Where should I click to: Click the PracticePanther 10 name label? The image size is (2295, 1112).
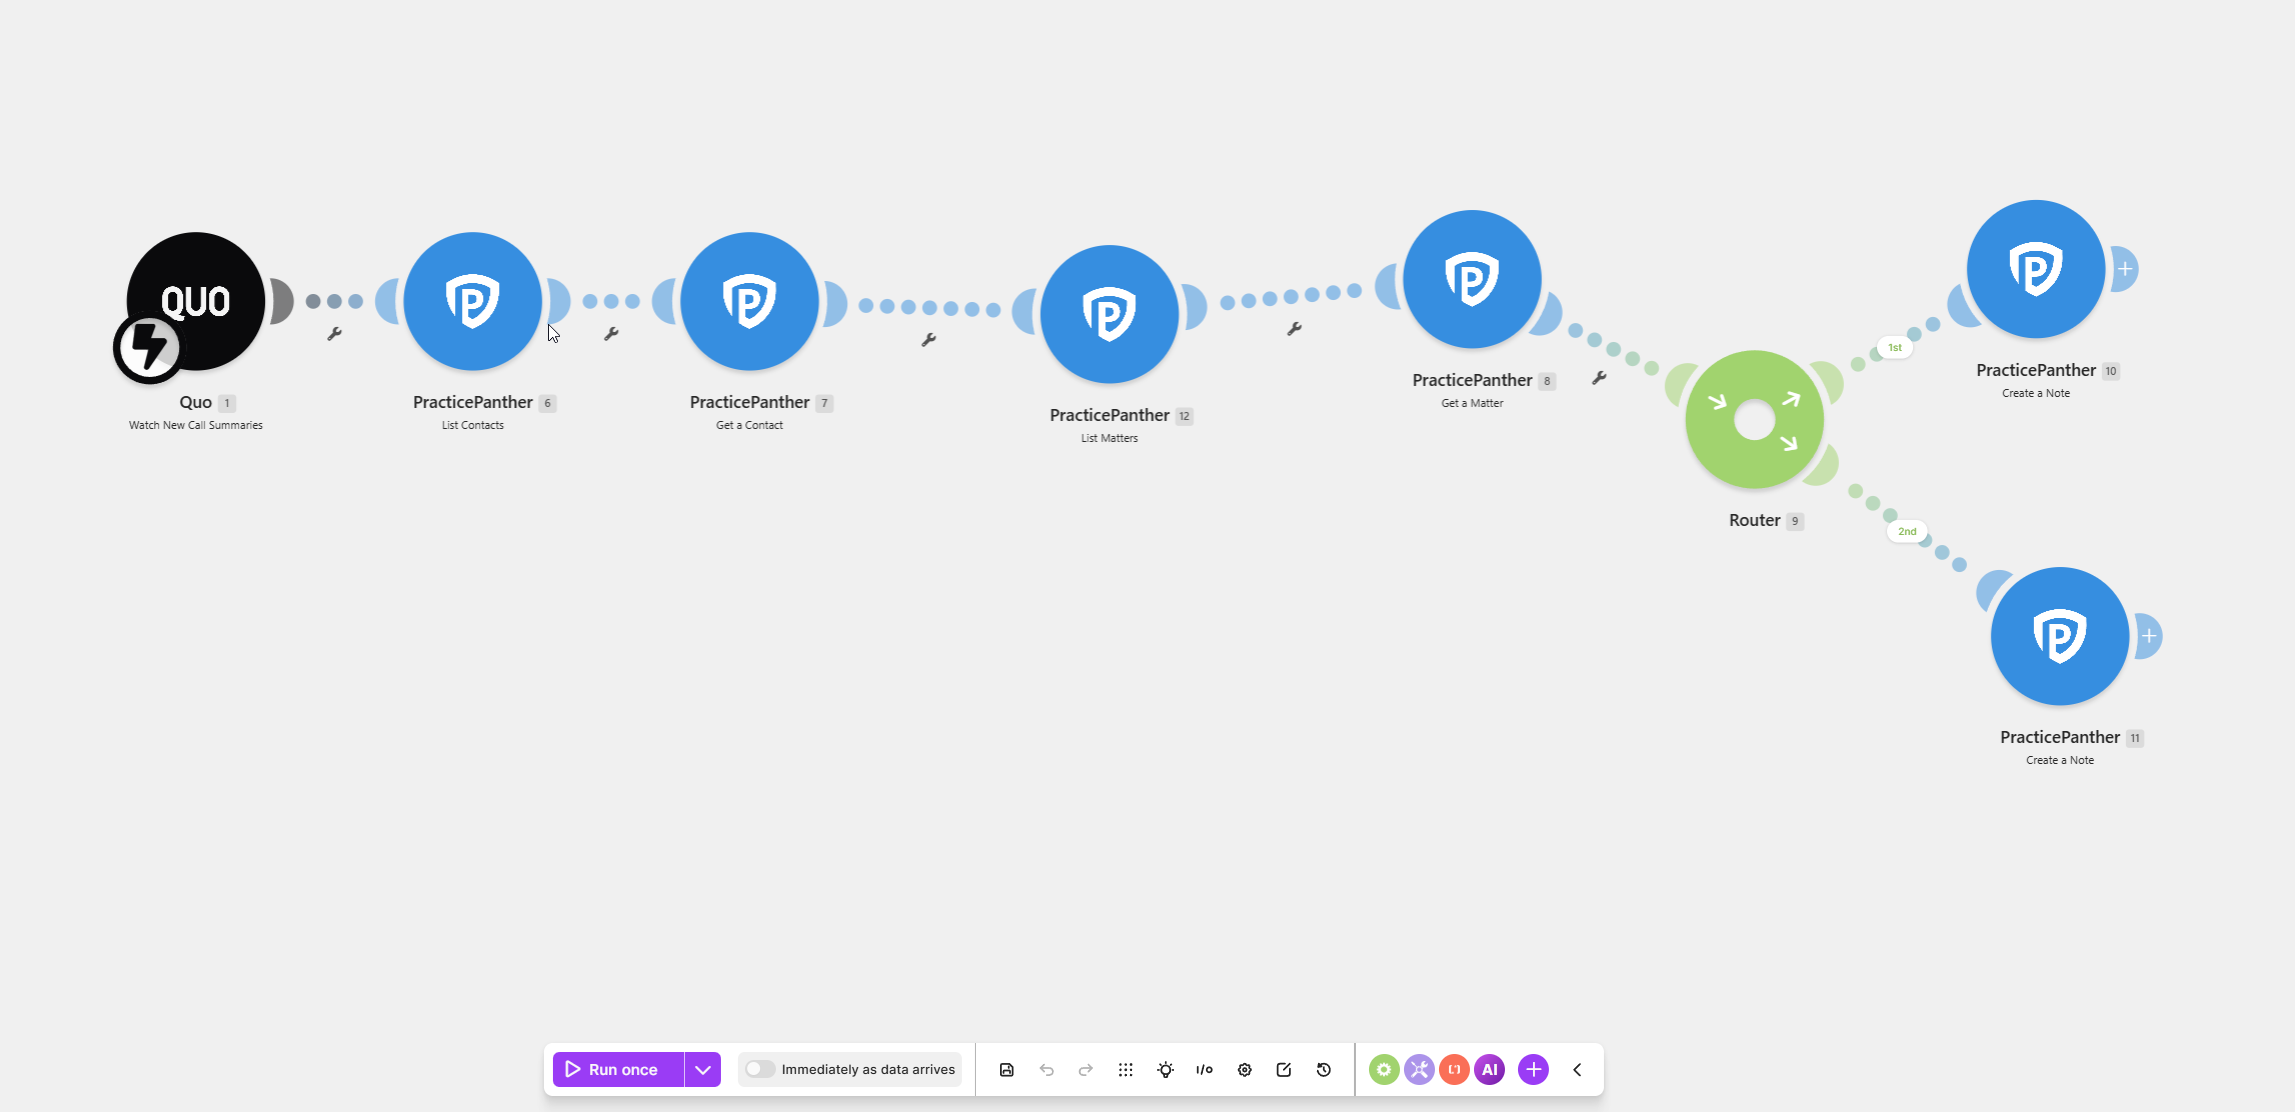[2036, 370]
